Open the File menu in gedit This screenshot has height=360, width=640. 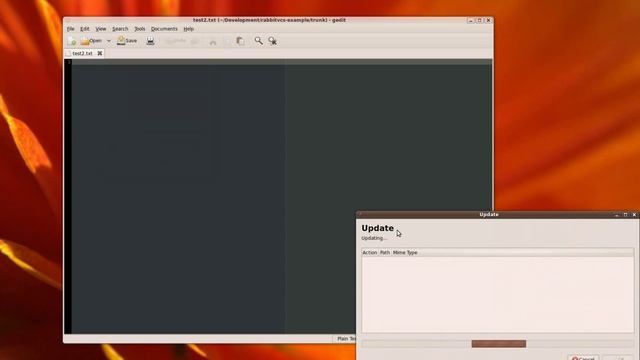pyautogui.click(x=71, y=29)
